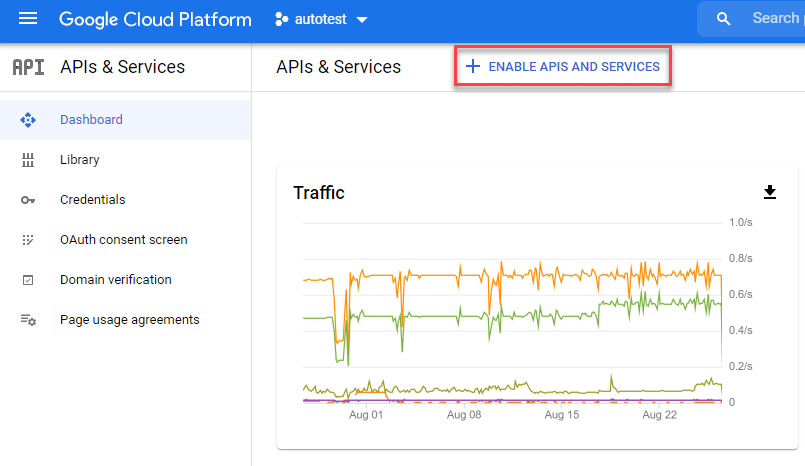Screen dimensions: 805x466
Task: Click the Domain verification checkbox icon
Action: coord(28,280)
